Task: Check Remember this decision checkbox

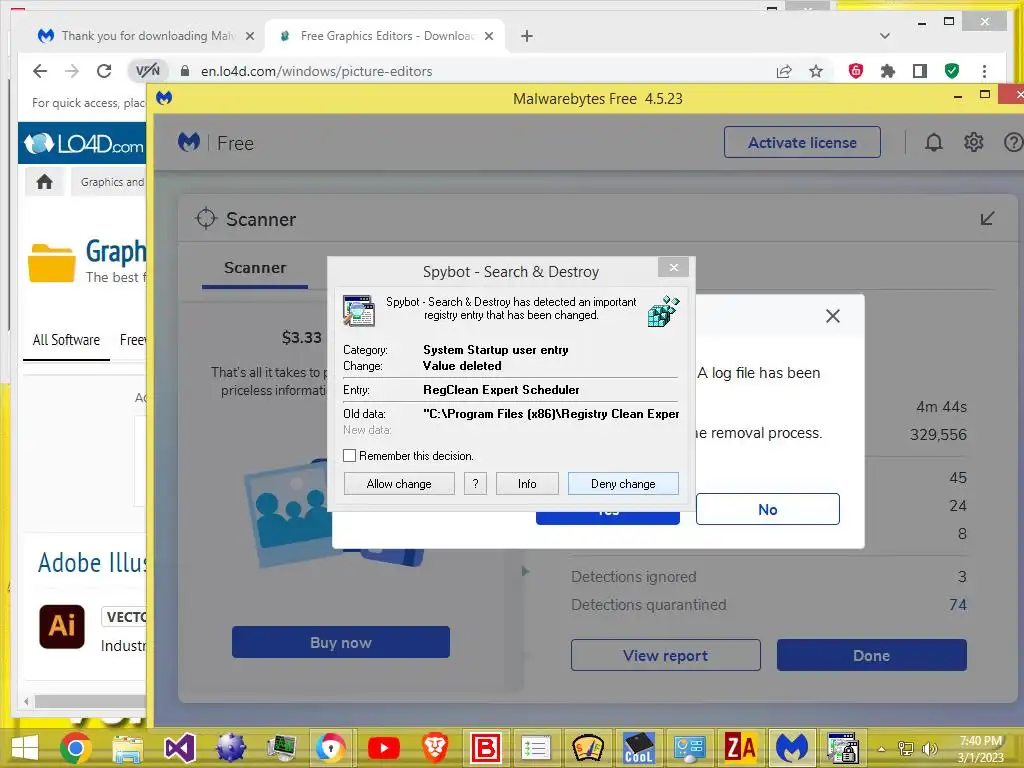Action: tap(350, 456)
